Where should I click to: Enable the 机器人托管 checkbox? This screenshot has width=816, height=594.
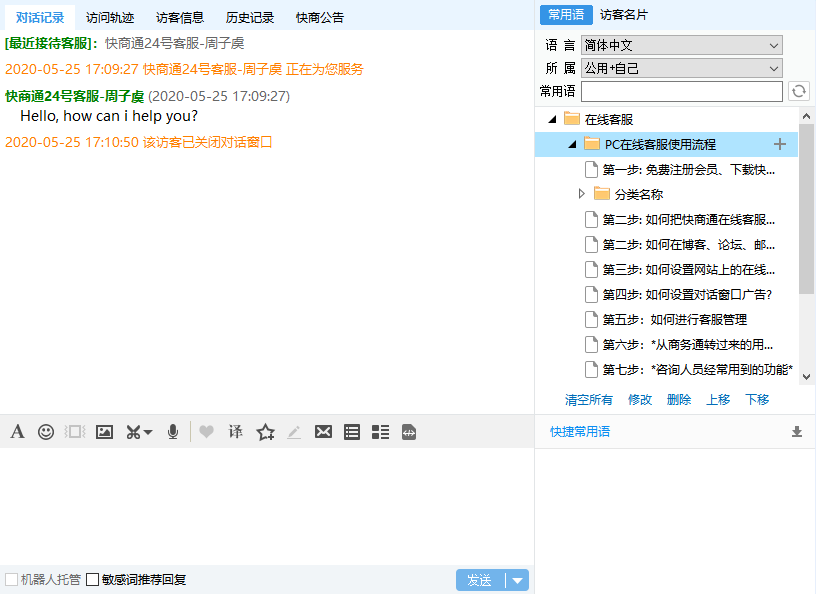[12, 579]
